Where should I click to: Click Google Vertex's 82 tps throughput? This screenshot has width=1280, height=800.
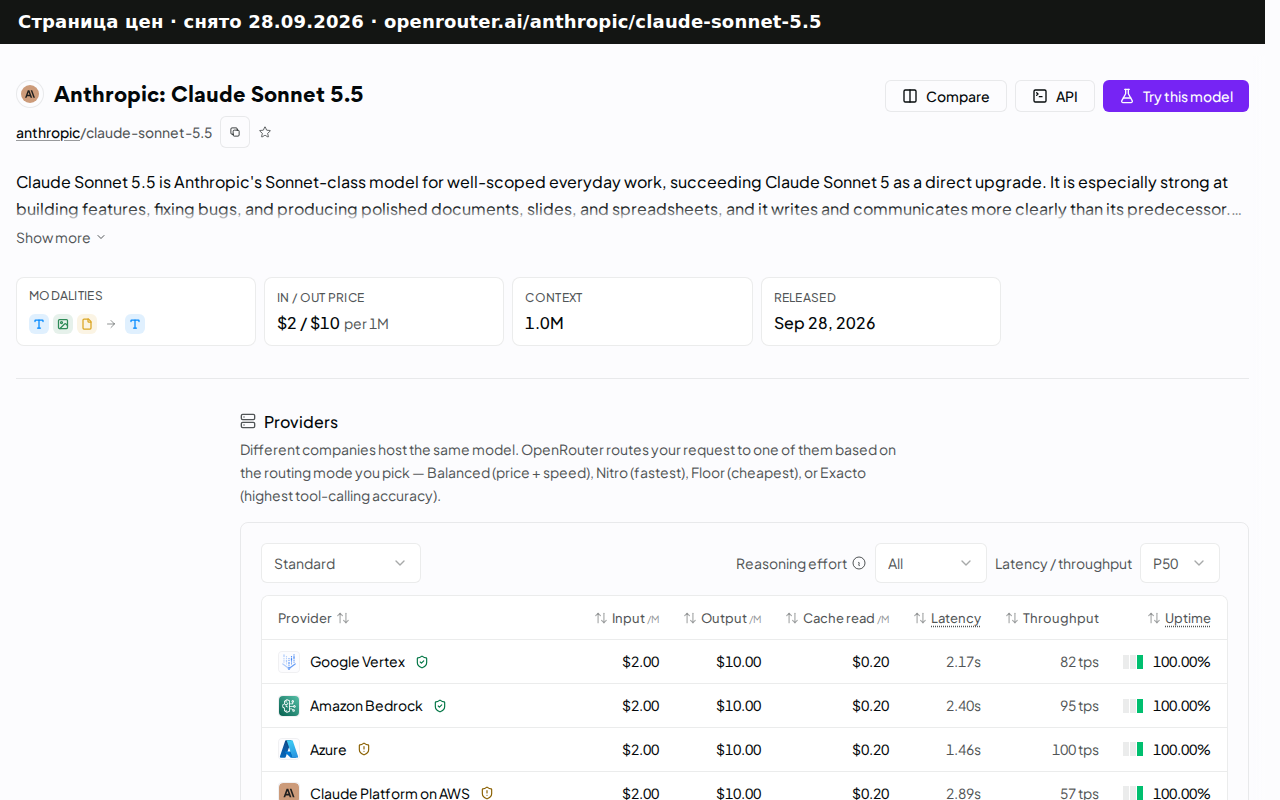pos(1080,662)
